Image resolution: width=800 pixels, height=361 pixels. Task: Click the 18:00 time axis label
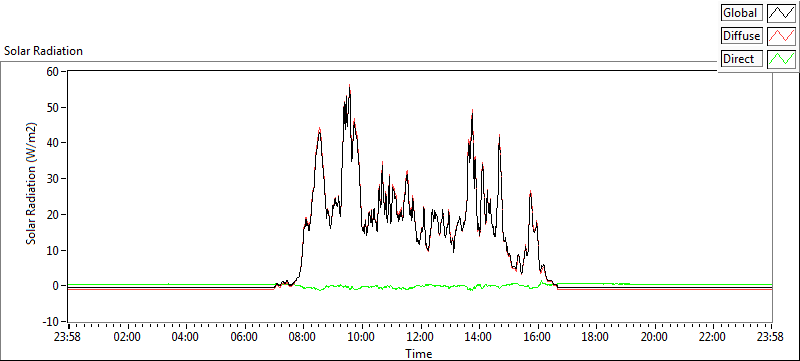pyautogui.click(x=596, y=337)
